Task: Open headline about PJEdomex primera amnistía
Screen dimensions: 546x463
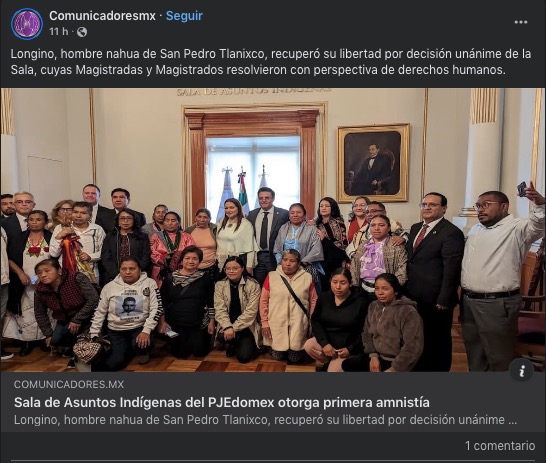Action: [x=221, y=402]
